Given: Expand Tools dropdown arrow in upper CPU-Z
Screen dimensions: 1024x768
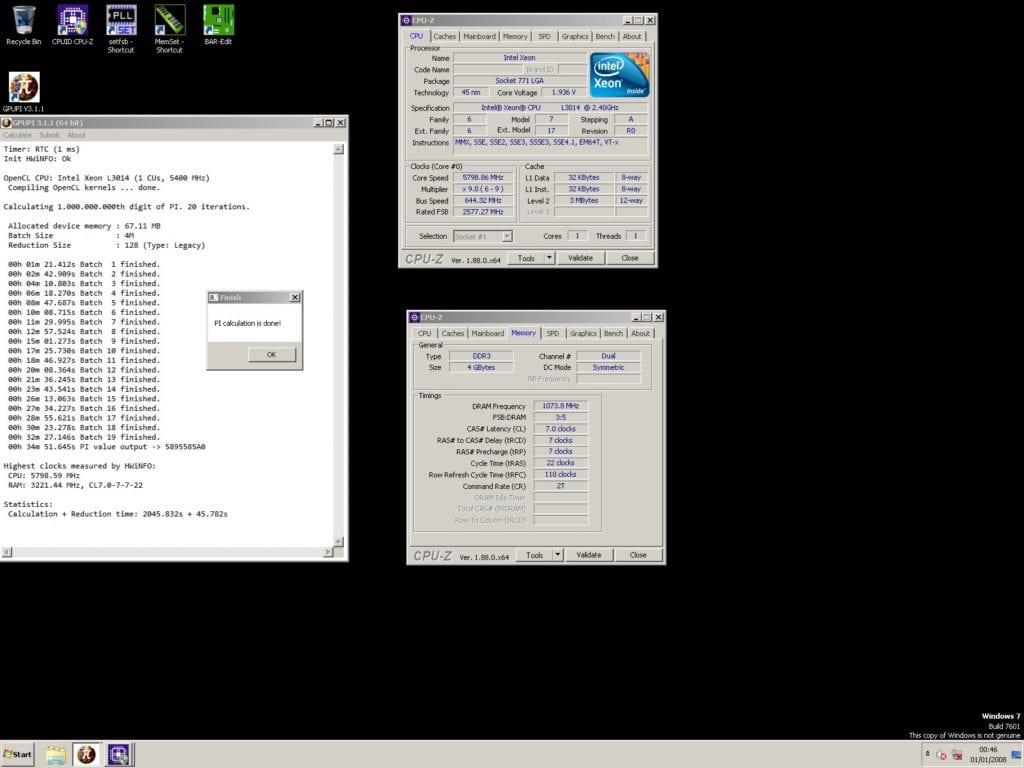Looking at the screenshot, I should 549,258.
